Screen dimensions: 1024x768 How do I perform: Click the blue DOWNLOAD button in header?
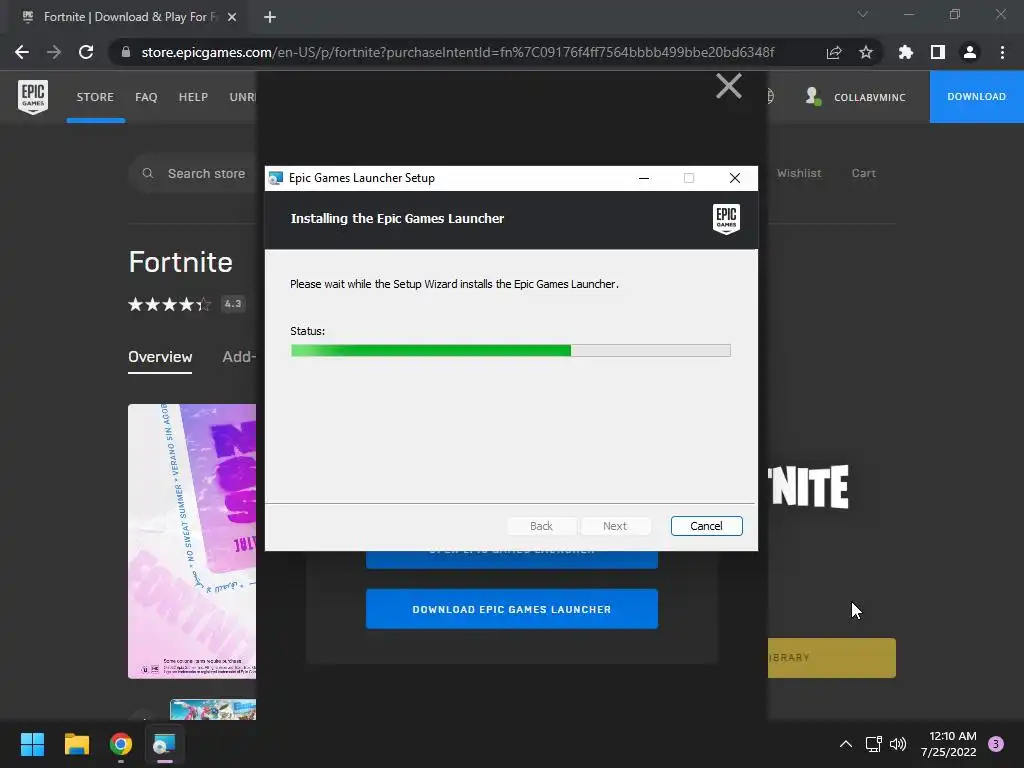coord(976,97)
